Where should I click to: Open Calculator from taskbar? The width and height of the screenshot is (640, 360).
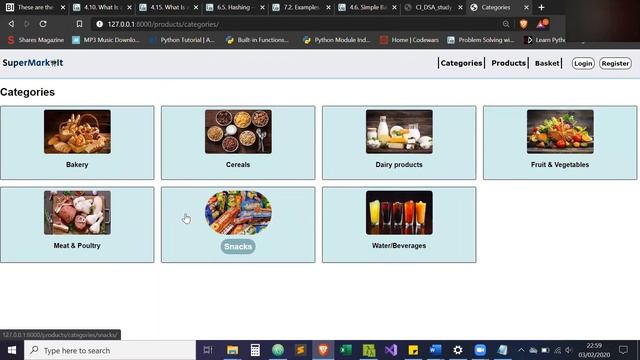coord(255,350)
